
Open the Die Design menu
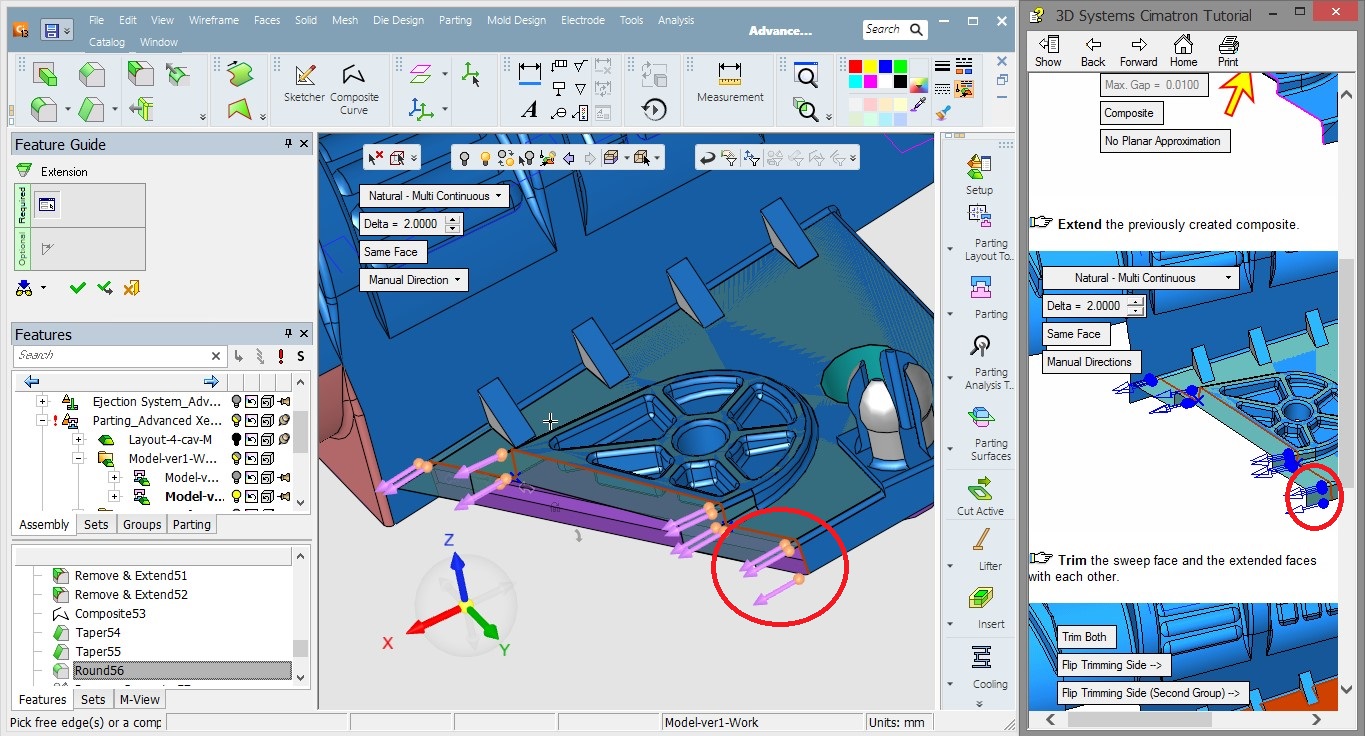pos(399,20)
